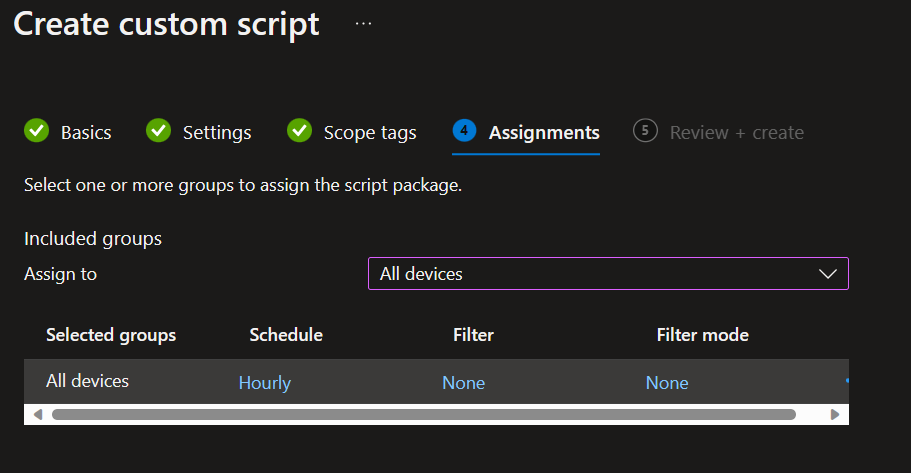Select the All devices row in table
Viewport: 911px width, 473px height.
coord(88,381)
